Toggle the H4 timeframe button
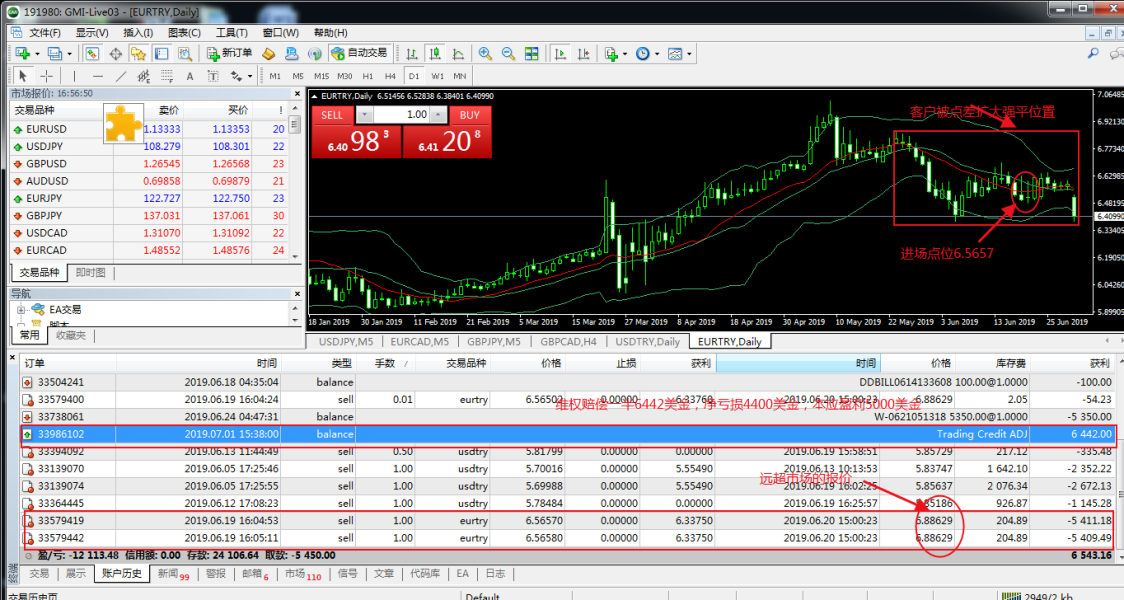 tap(390, 76)
